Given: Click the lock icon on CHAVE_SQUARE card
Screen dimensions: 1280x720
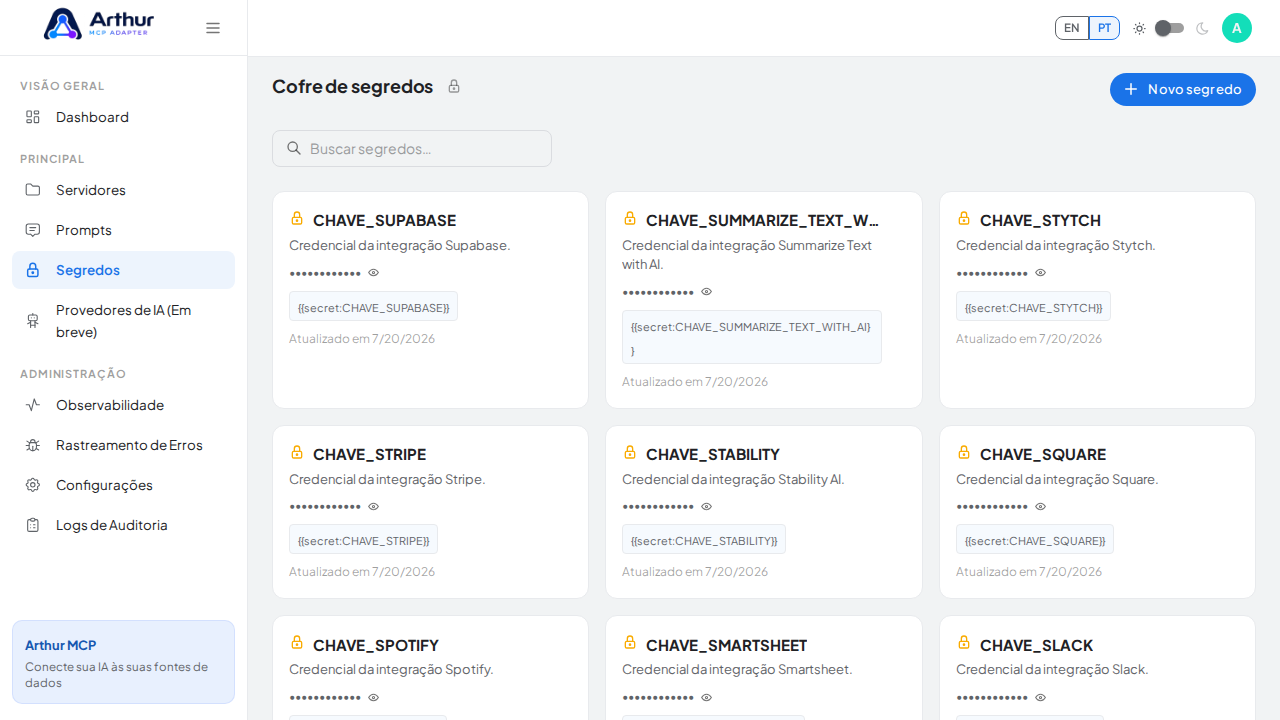Looking at the screenshot, I should click(x=964, y=452).
